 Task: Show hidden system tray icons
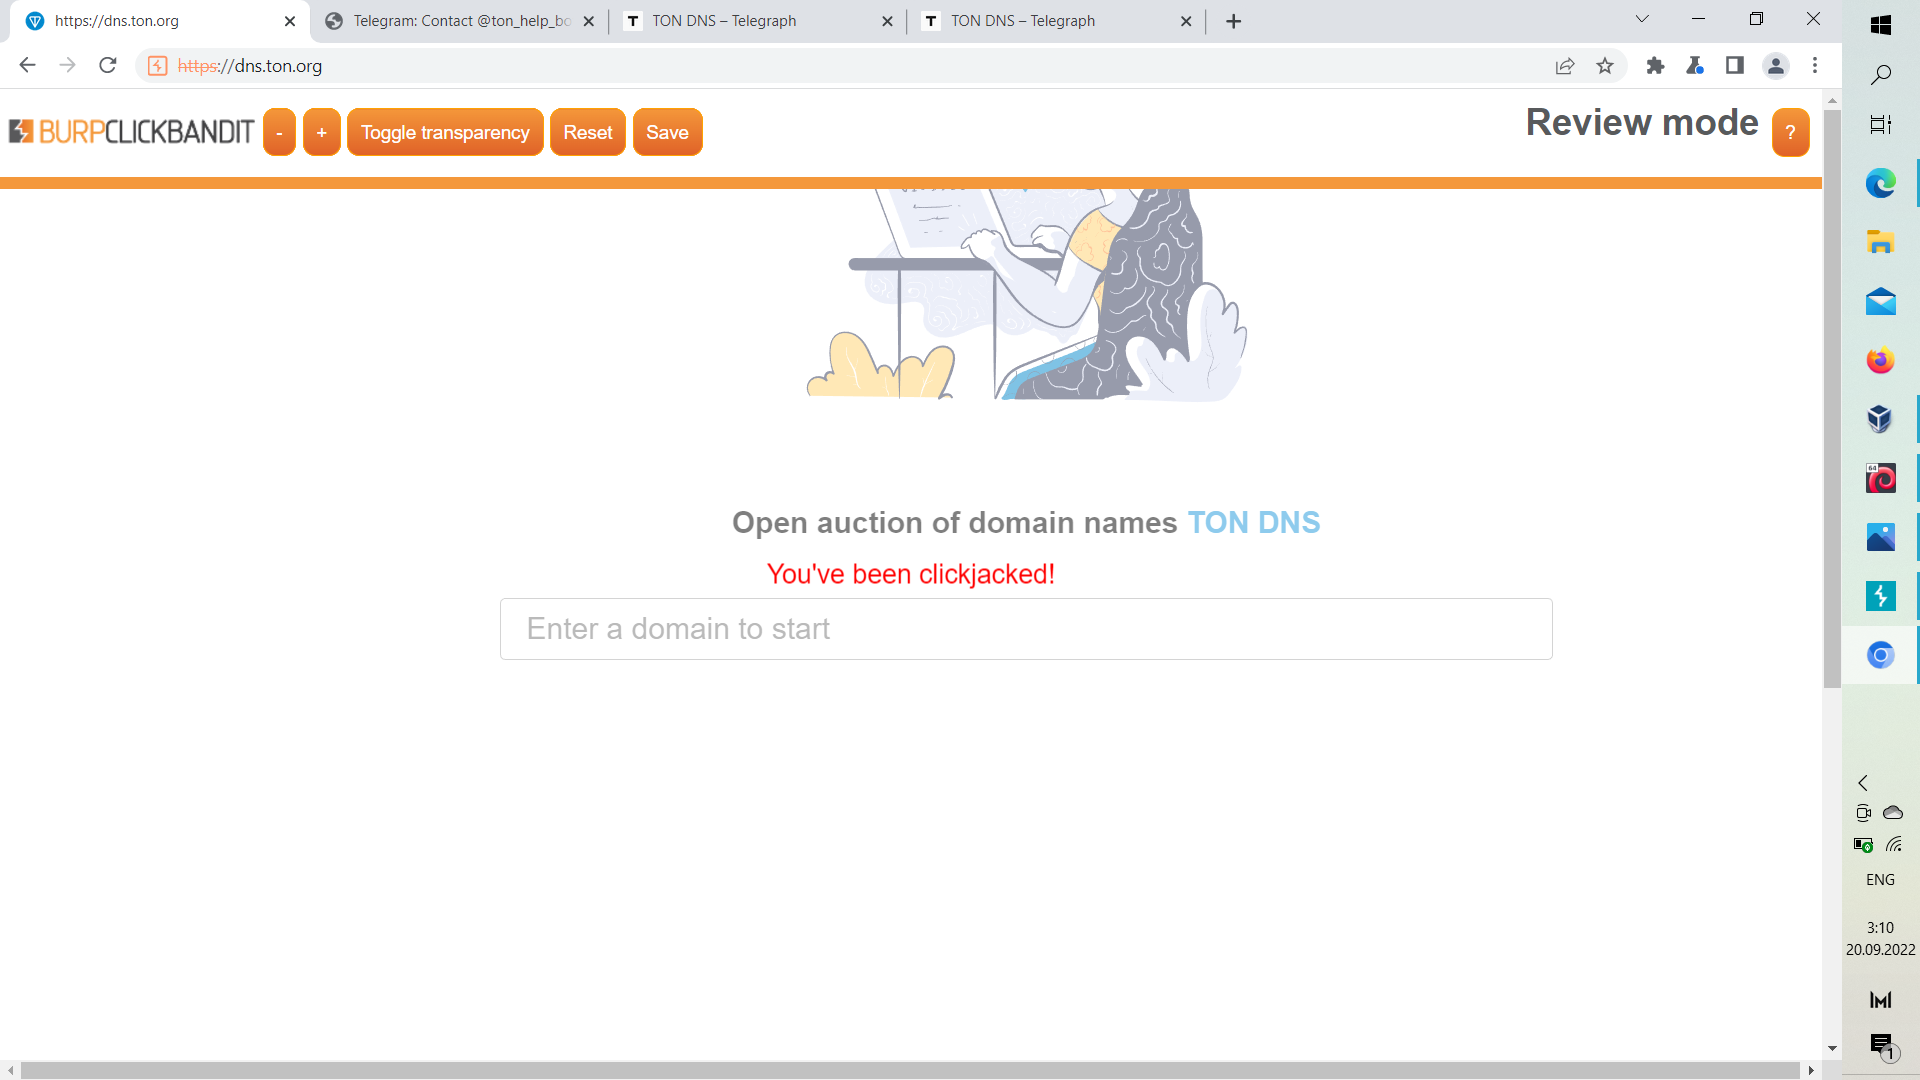tap(1863, 783)
